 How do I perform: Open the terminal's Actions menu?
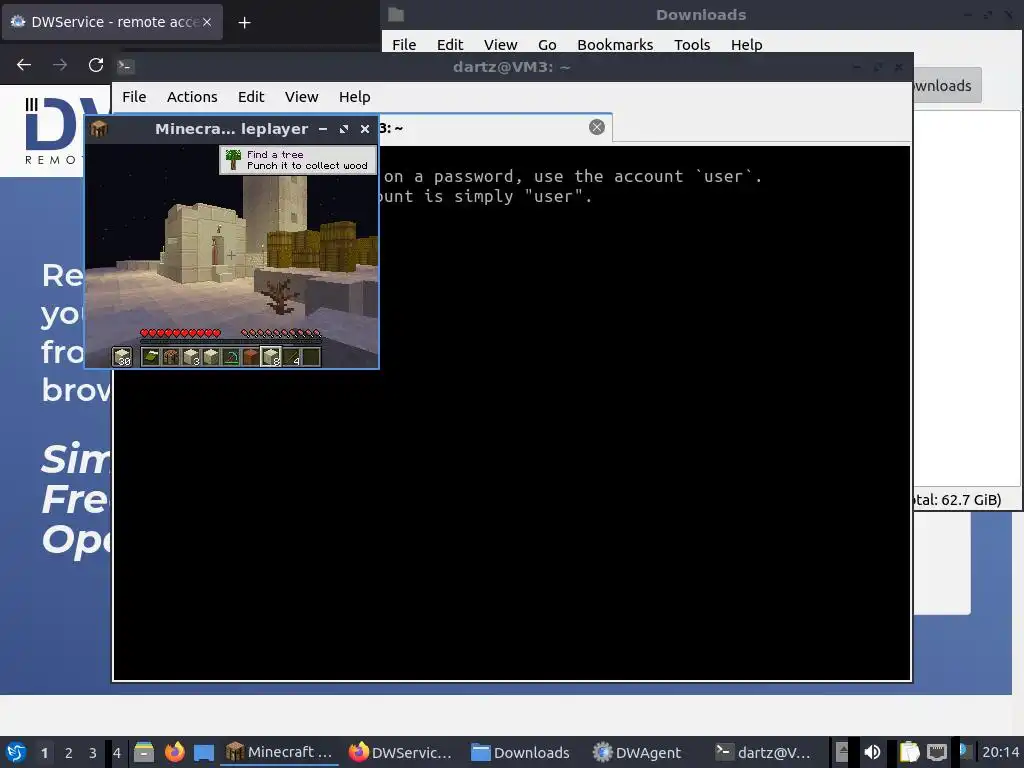pos(192,97)
